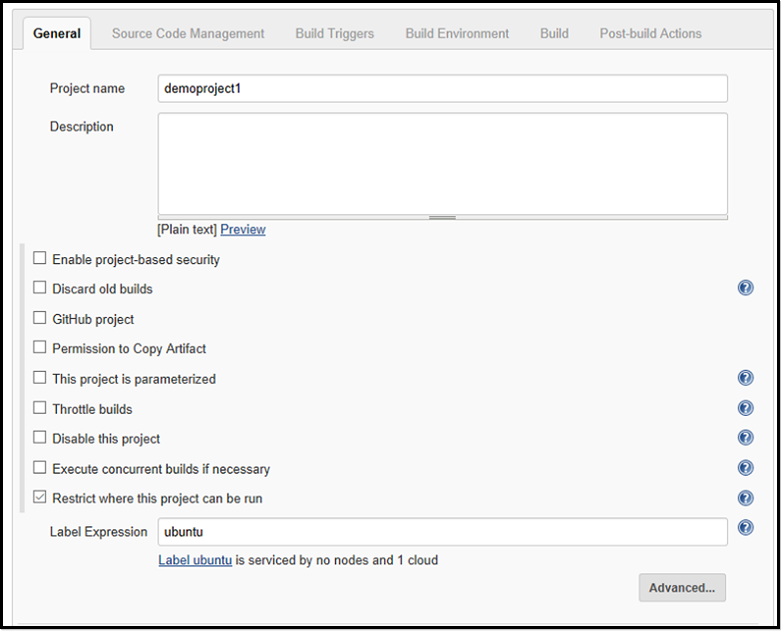Toggle the Throttle builds checkbox

(x=39, y=408)
